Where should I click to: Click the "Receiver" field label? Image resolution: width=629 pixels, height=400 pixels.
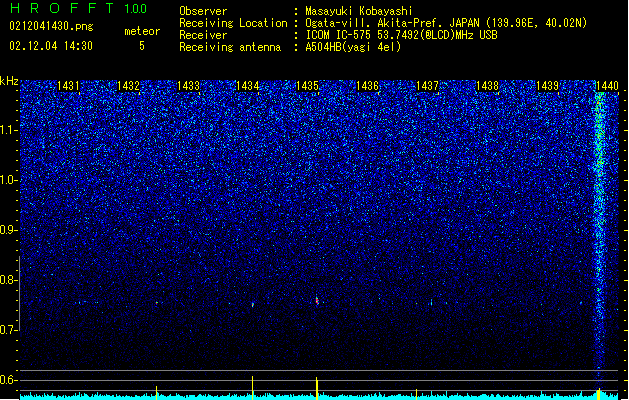(203, 35)
